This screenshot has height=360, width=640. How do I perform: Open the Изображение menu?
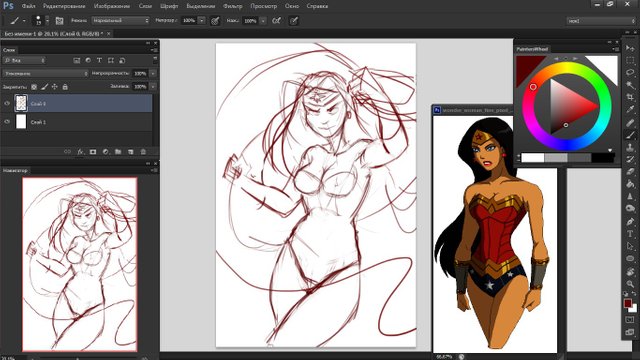[x=112, y=6]
